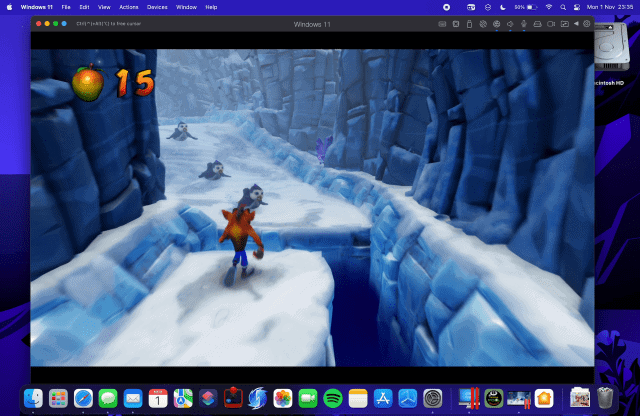Open TestFlight from the Dock
This screenshot has height=416, width=640.
(408, 398)
